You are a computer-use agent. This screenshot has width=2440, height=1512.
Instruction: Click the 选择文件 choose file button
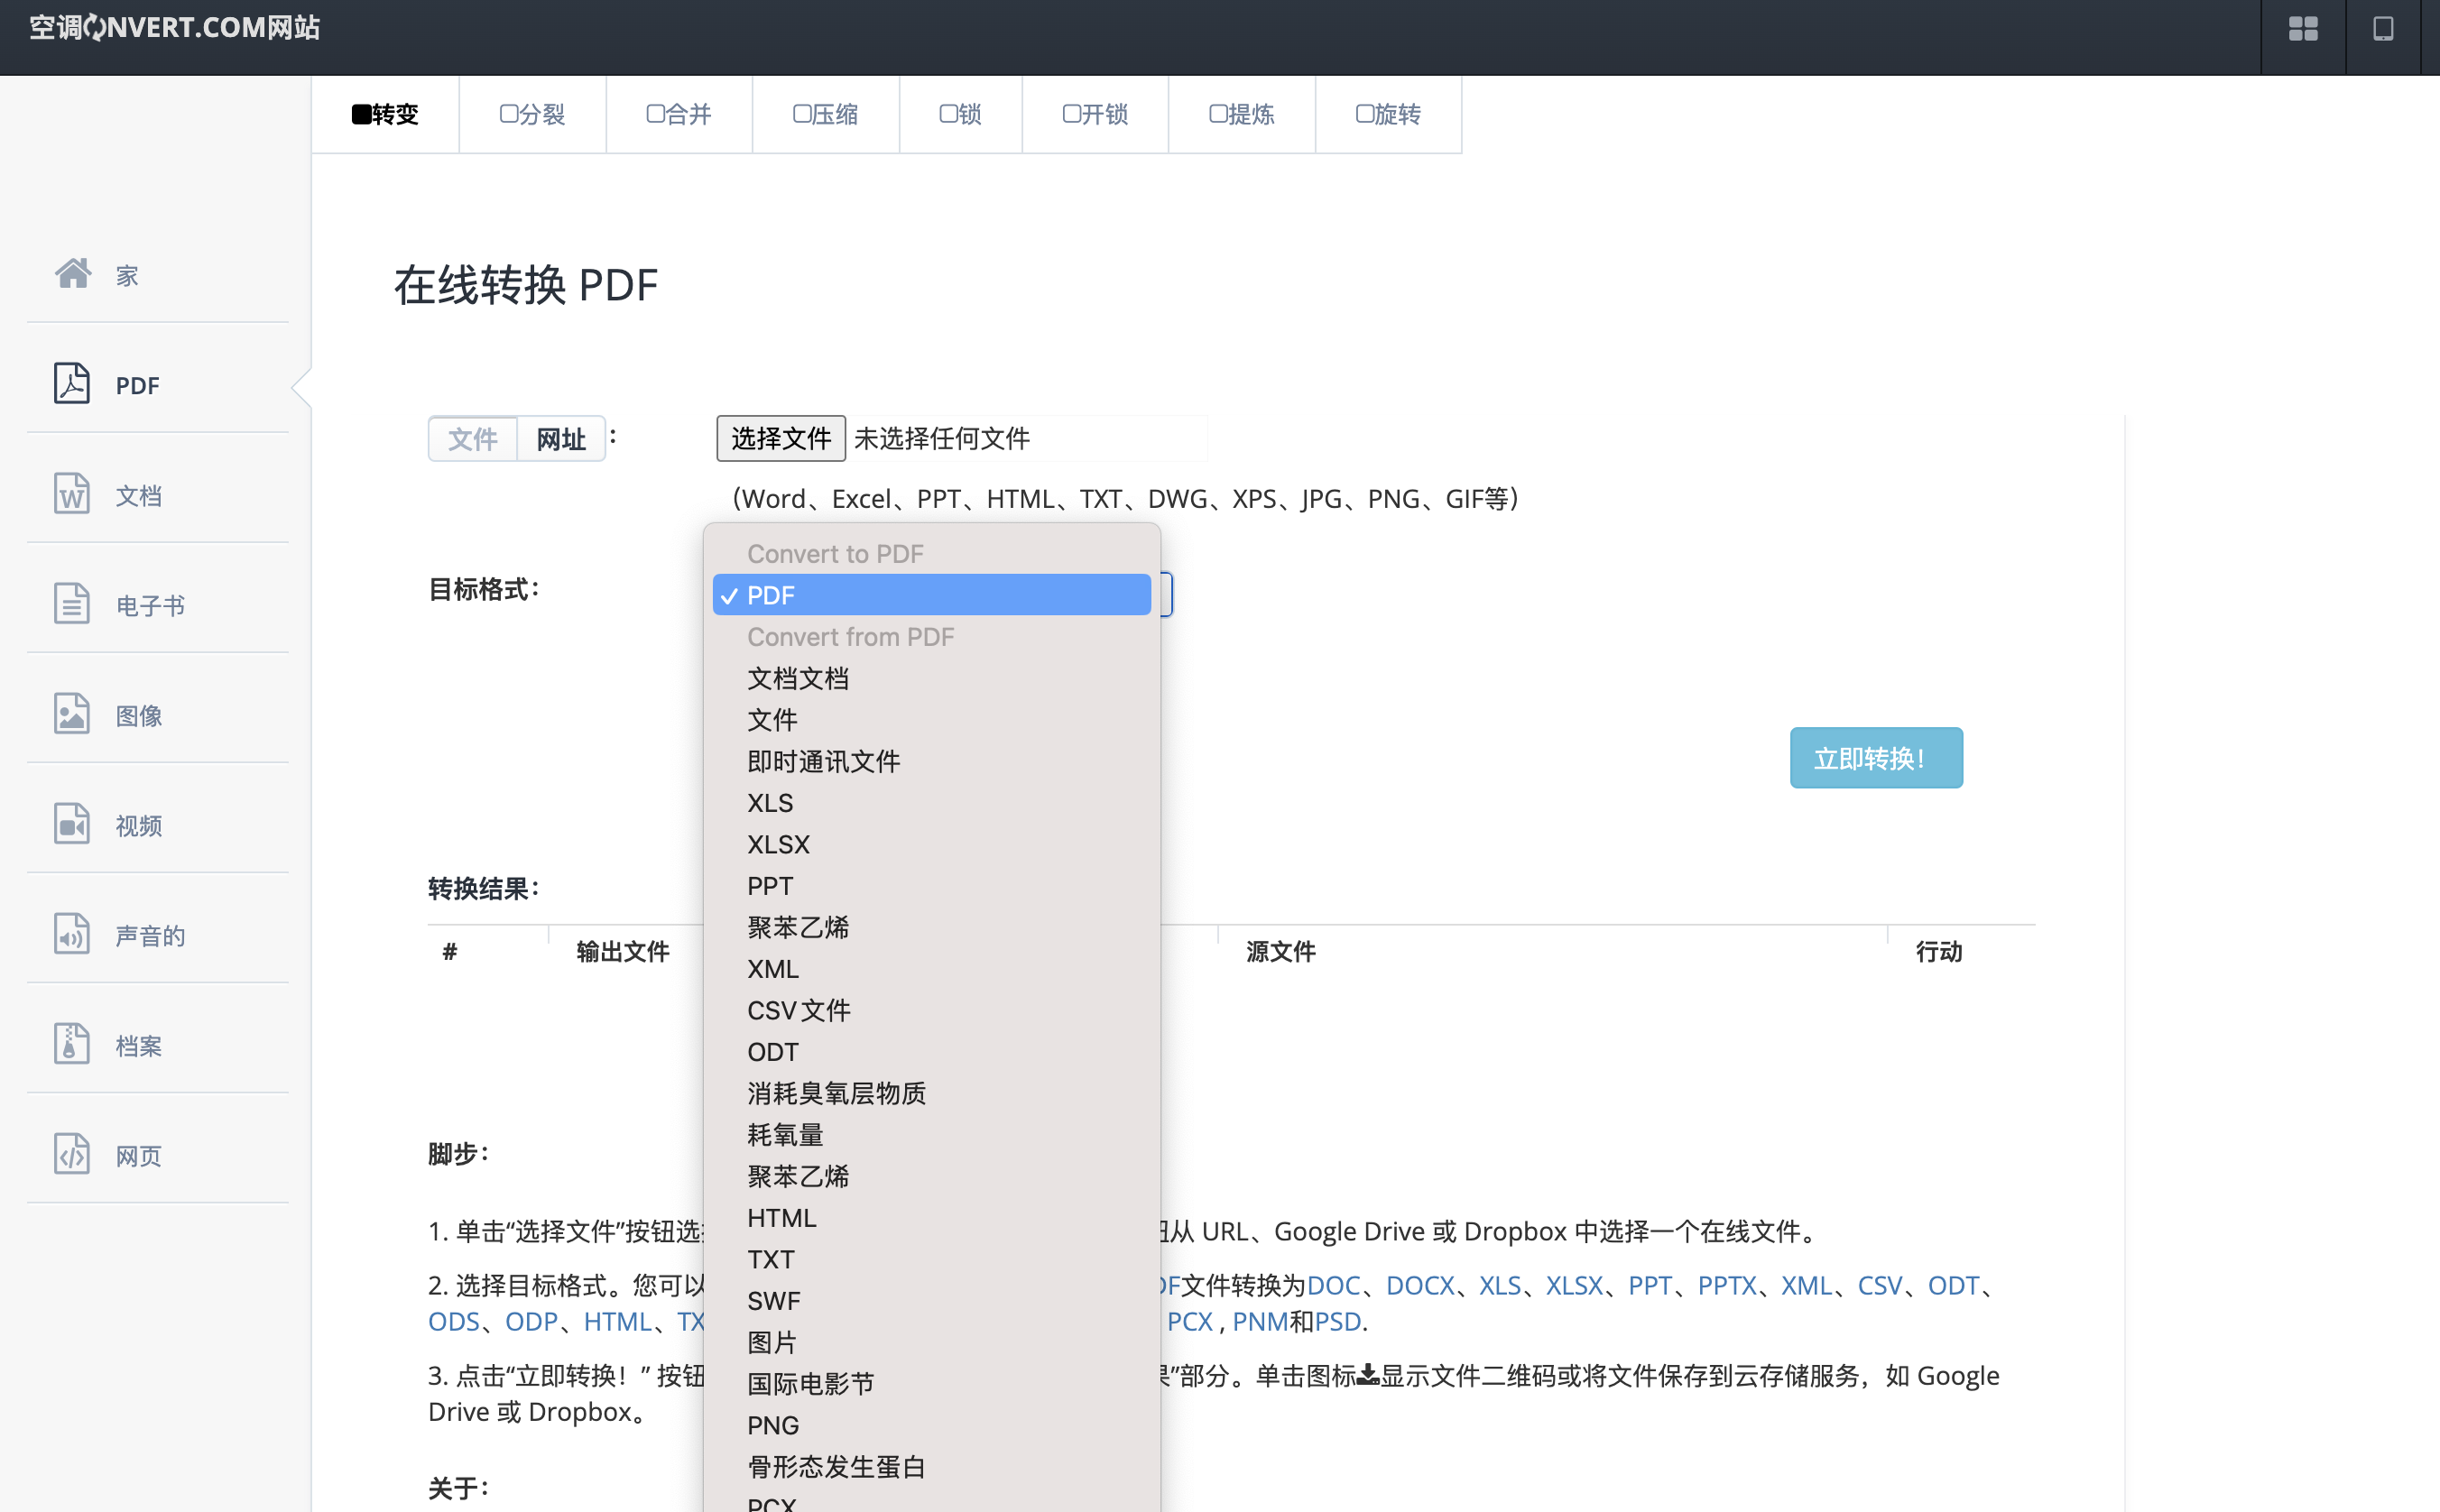click(x=781, y=439)
